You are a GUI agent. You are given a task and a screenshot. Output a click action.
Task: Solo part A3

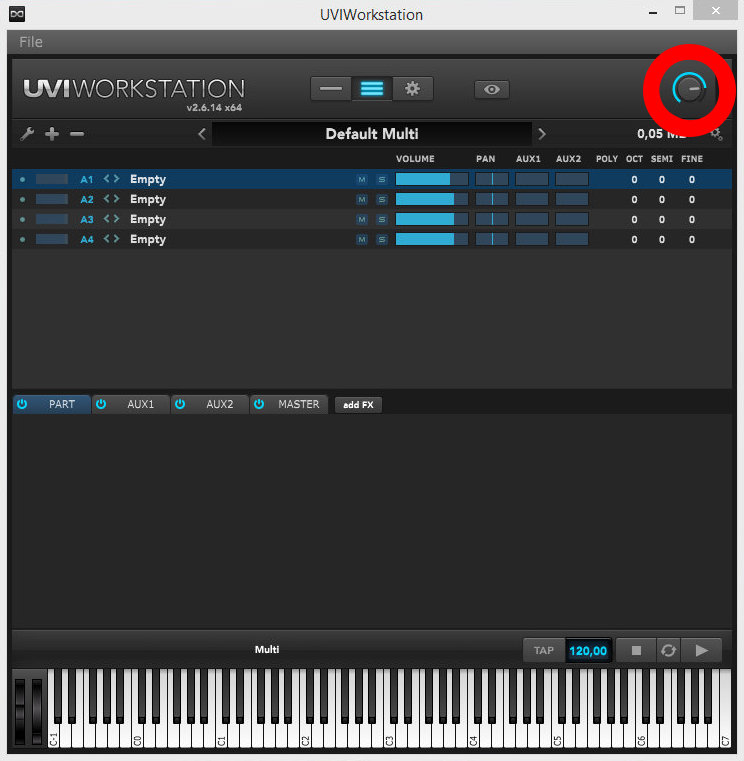pos(382,219)
